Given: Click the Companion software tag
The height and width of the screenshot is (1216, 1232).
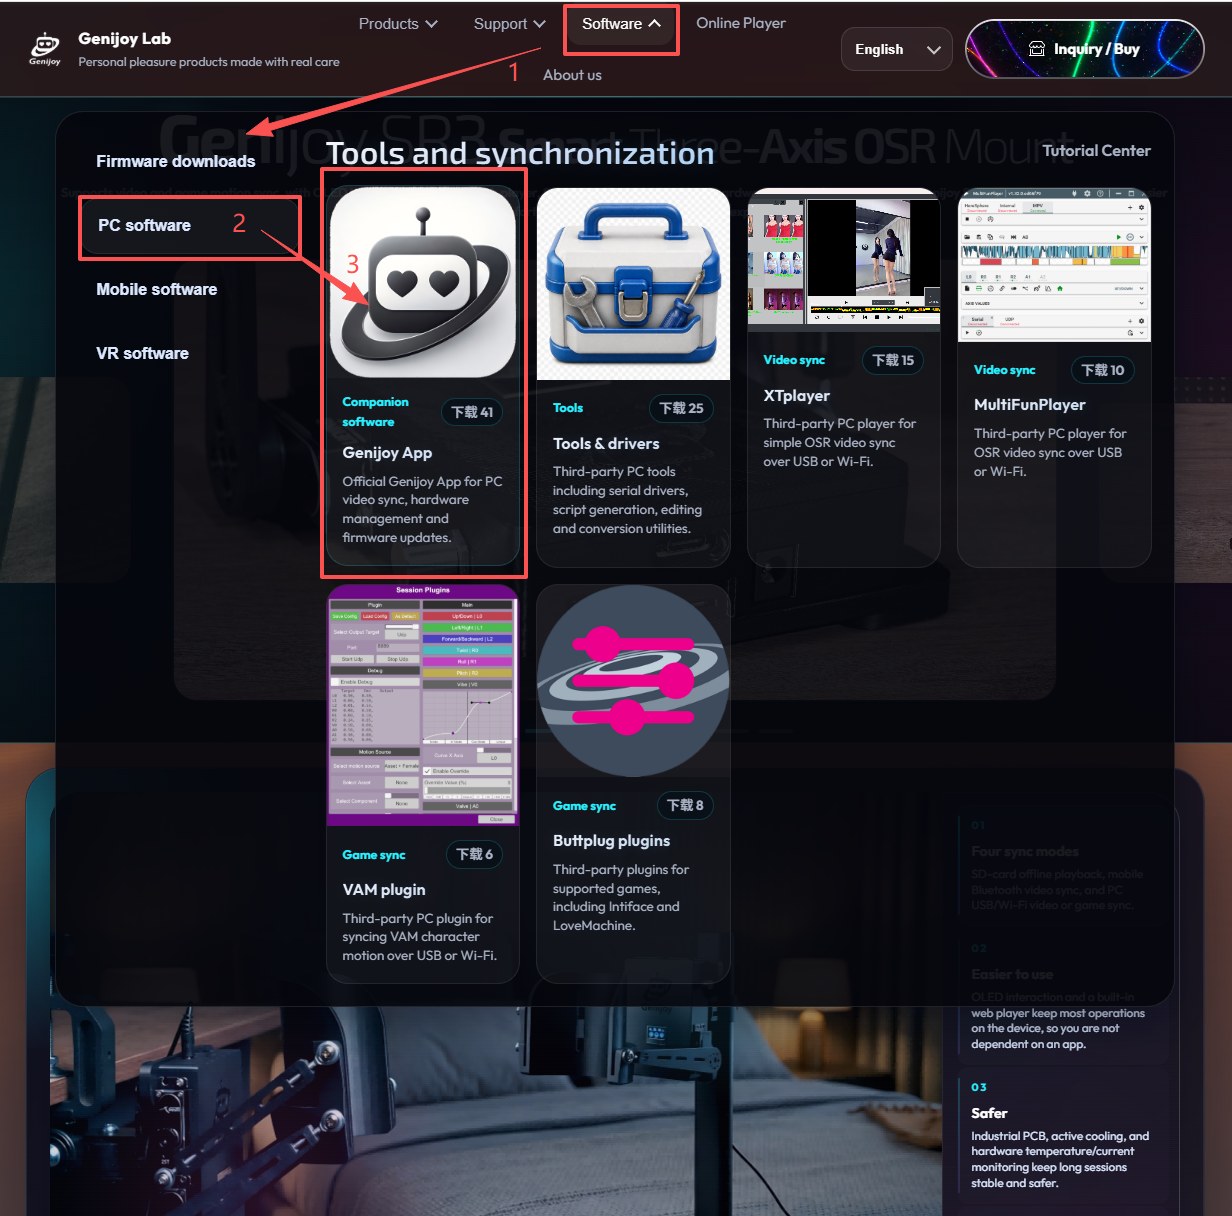Looking at the screenshot, I should (x=375, y=412).
